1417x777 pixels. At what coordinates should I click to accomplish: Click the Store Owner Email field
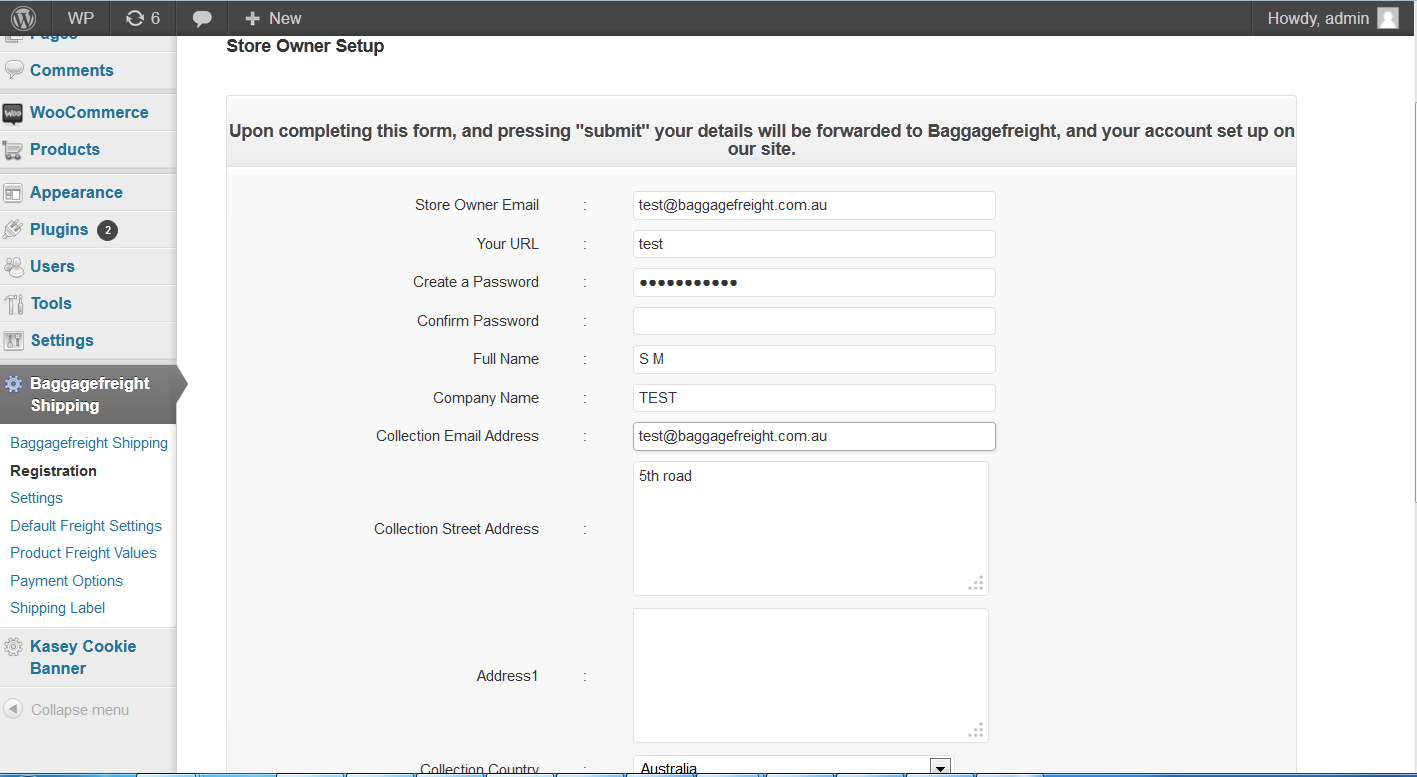tap(814, 205)
